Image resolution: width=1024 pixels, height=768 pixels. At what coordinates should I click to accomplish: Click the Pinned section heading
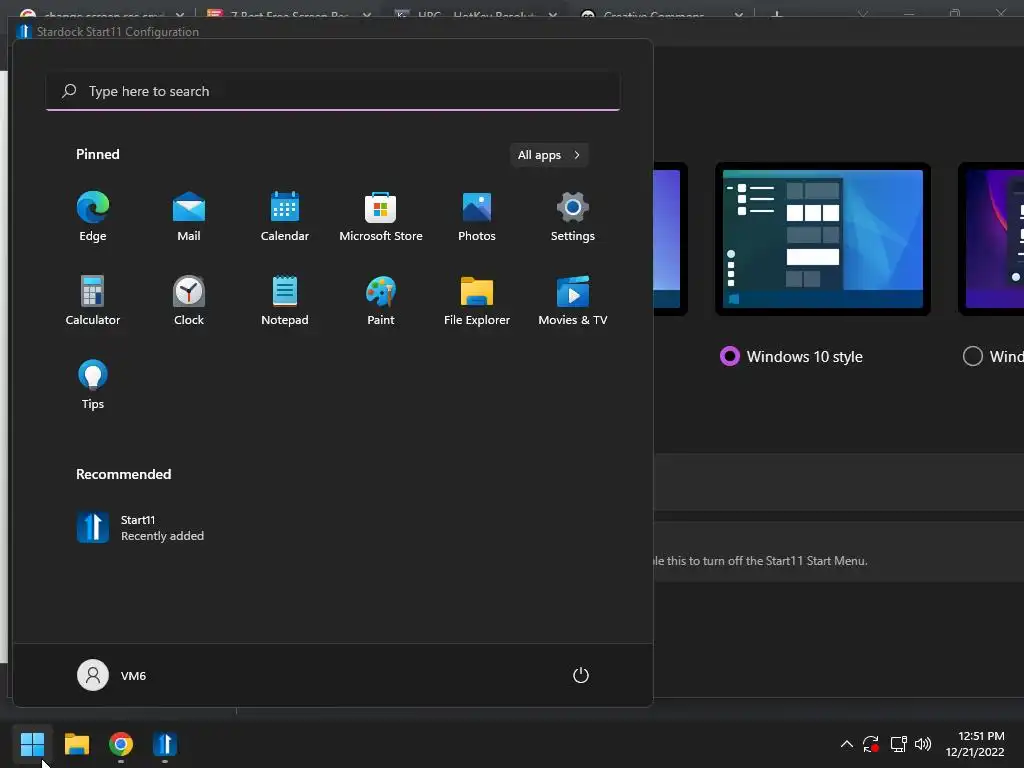click(x=98, y=154)
